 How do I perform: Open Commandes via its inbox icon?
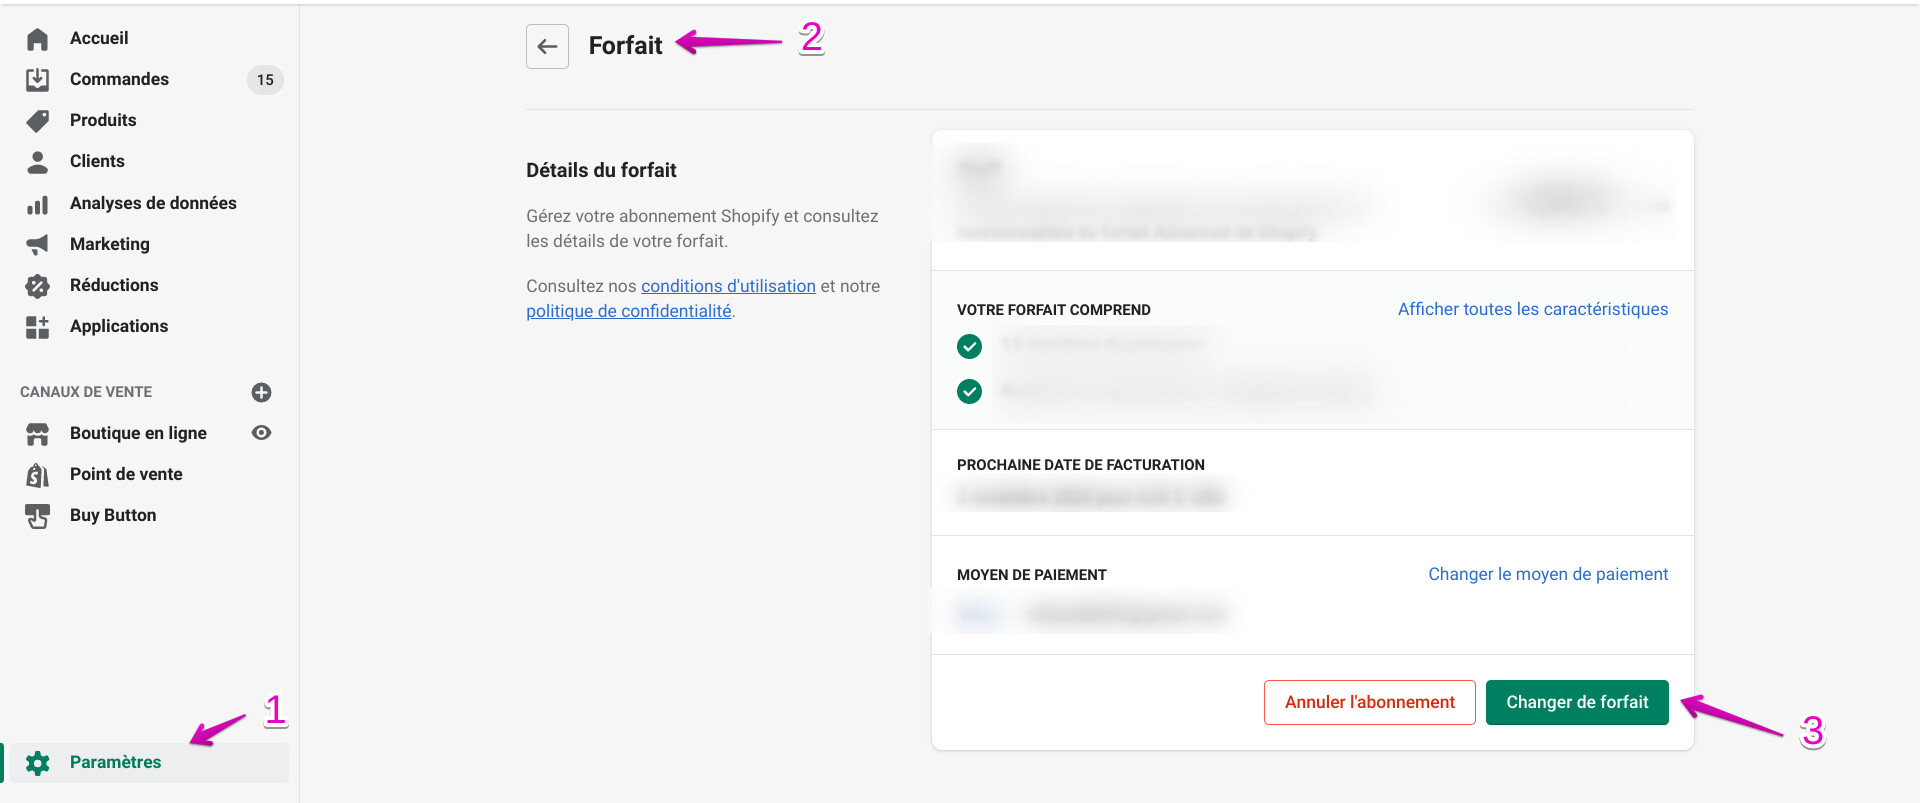click(x=37, y=80)
